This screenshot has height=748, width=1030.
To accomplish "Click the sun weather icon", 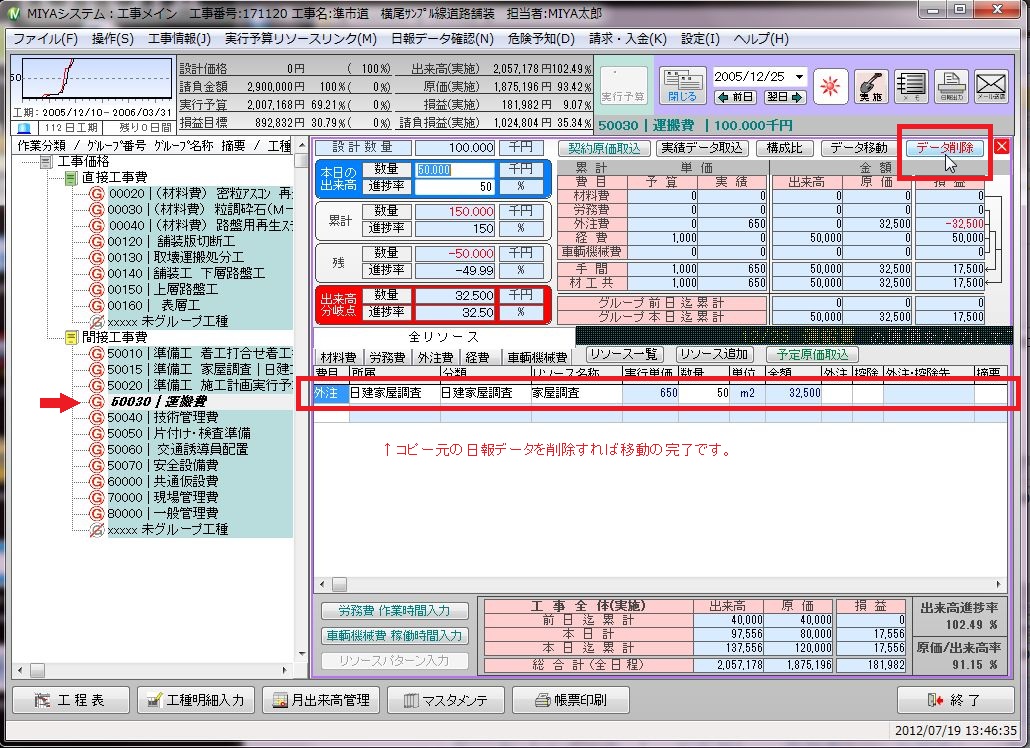I will [x=830, y=86].
